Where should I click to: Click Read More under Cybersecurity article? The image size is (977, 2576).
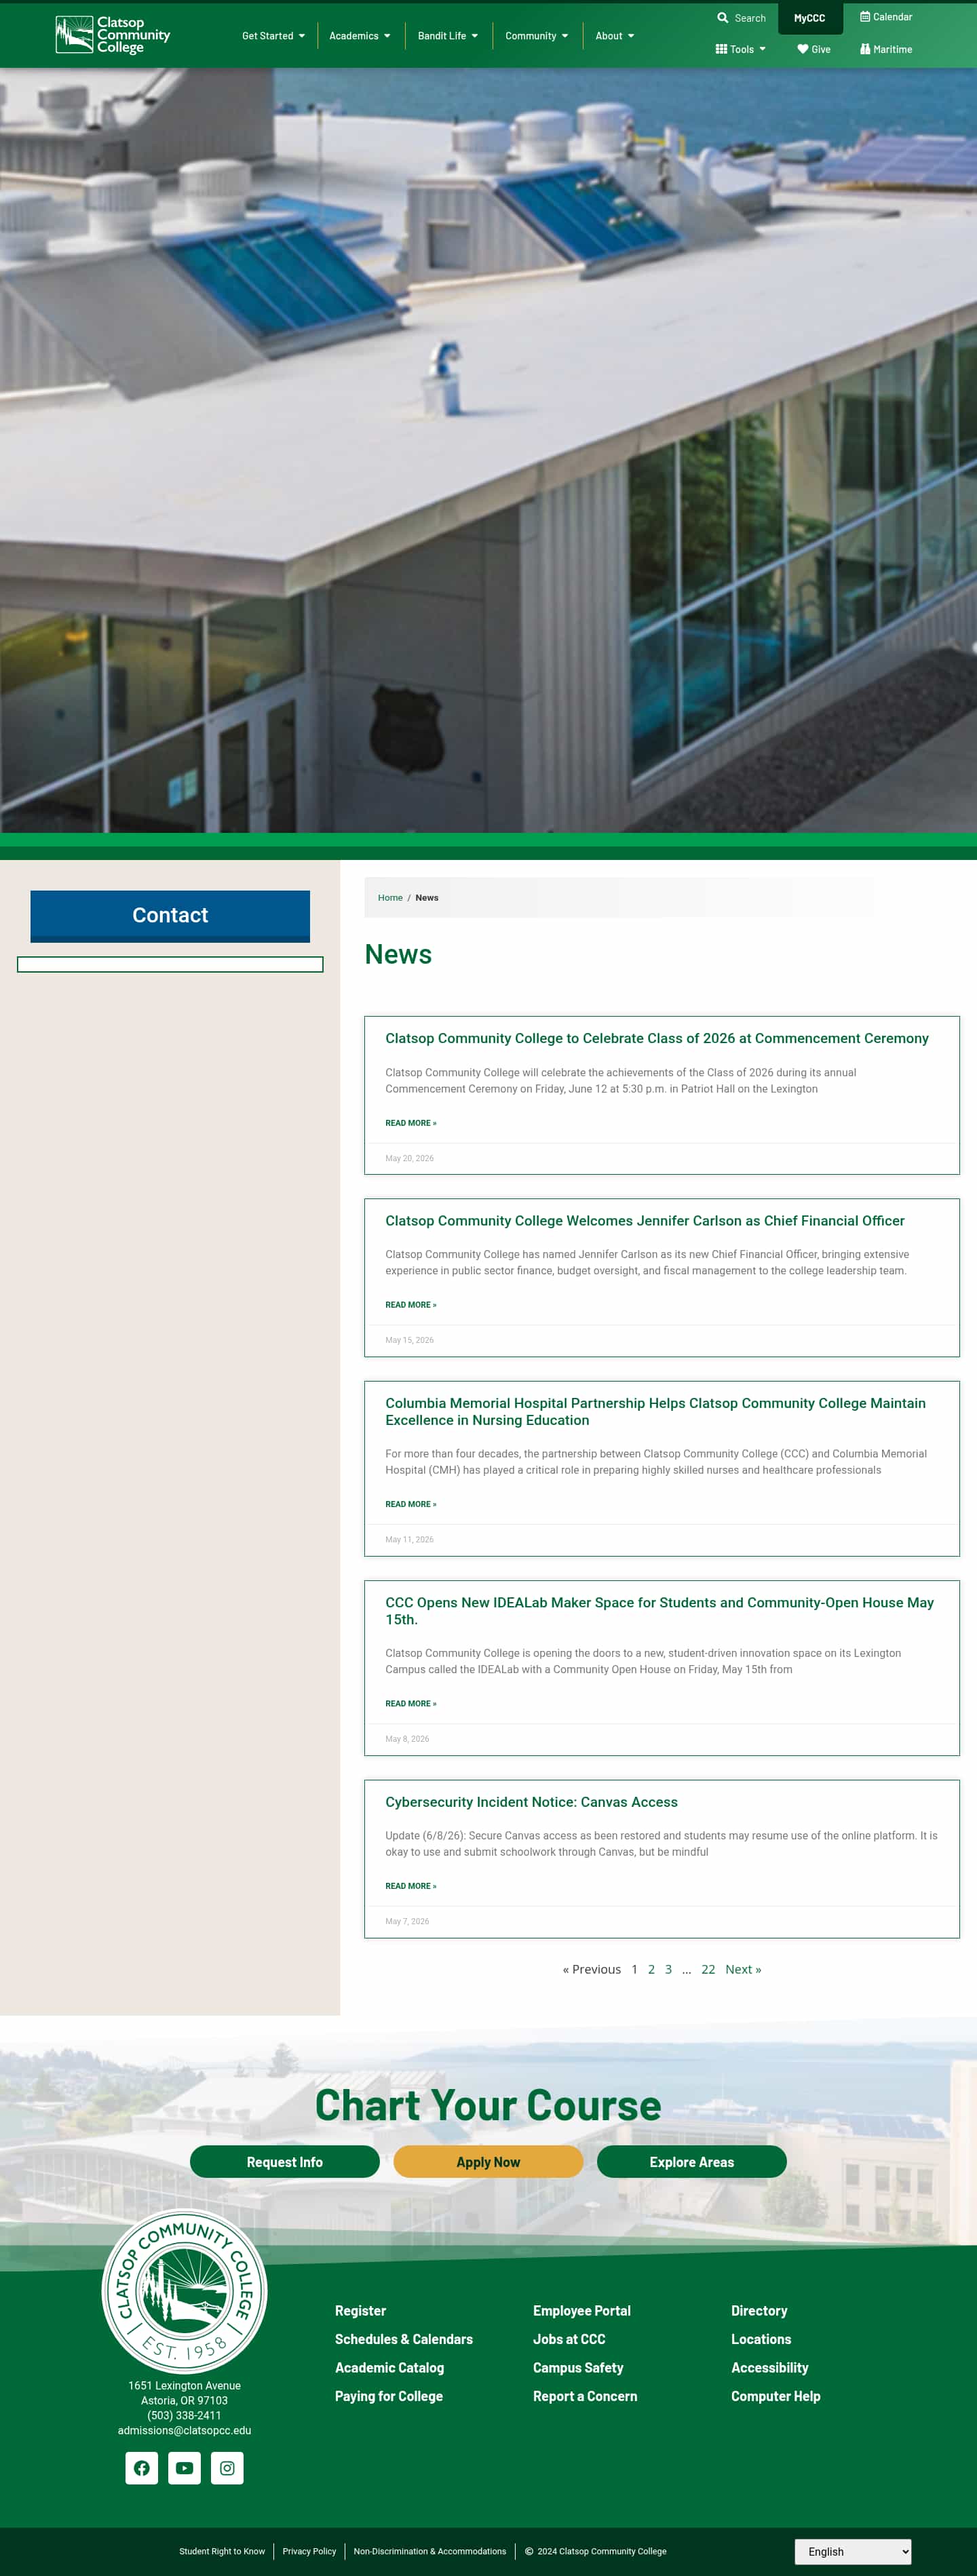click(411, 1886)
